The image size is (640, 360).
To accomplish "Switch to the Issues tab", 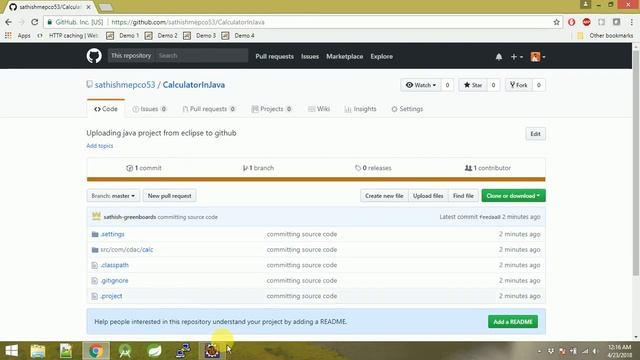I will pyautogui.click(x=149, y=109).
